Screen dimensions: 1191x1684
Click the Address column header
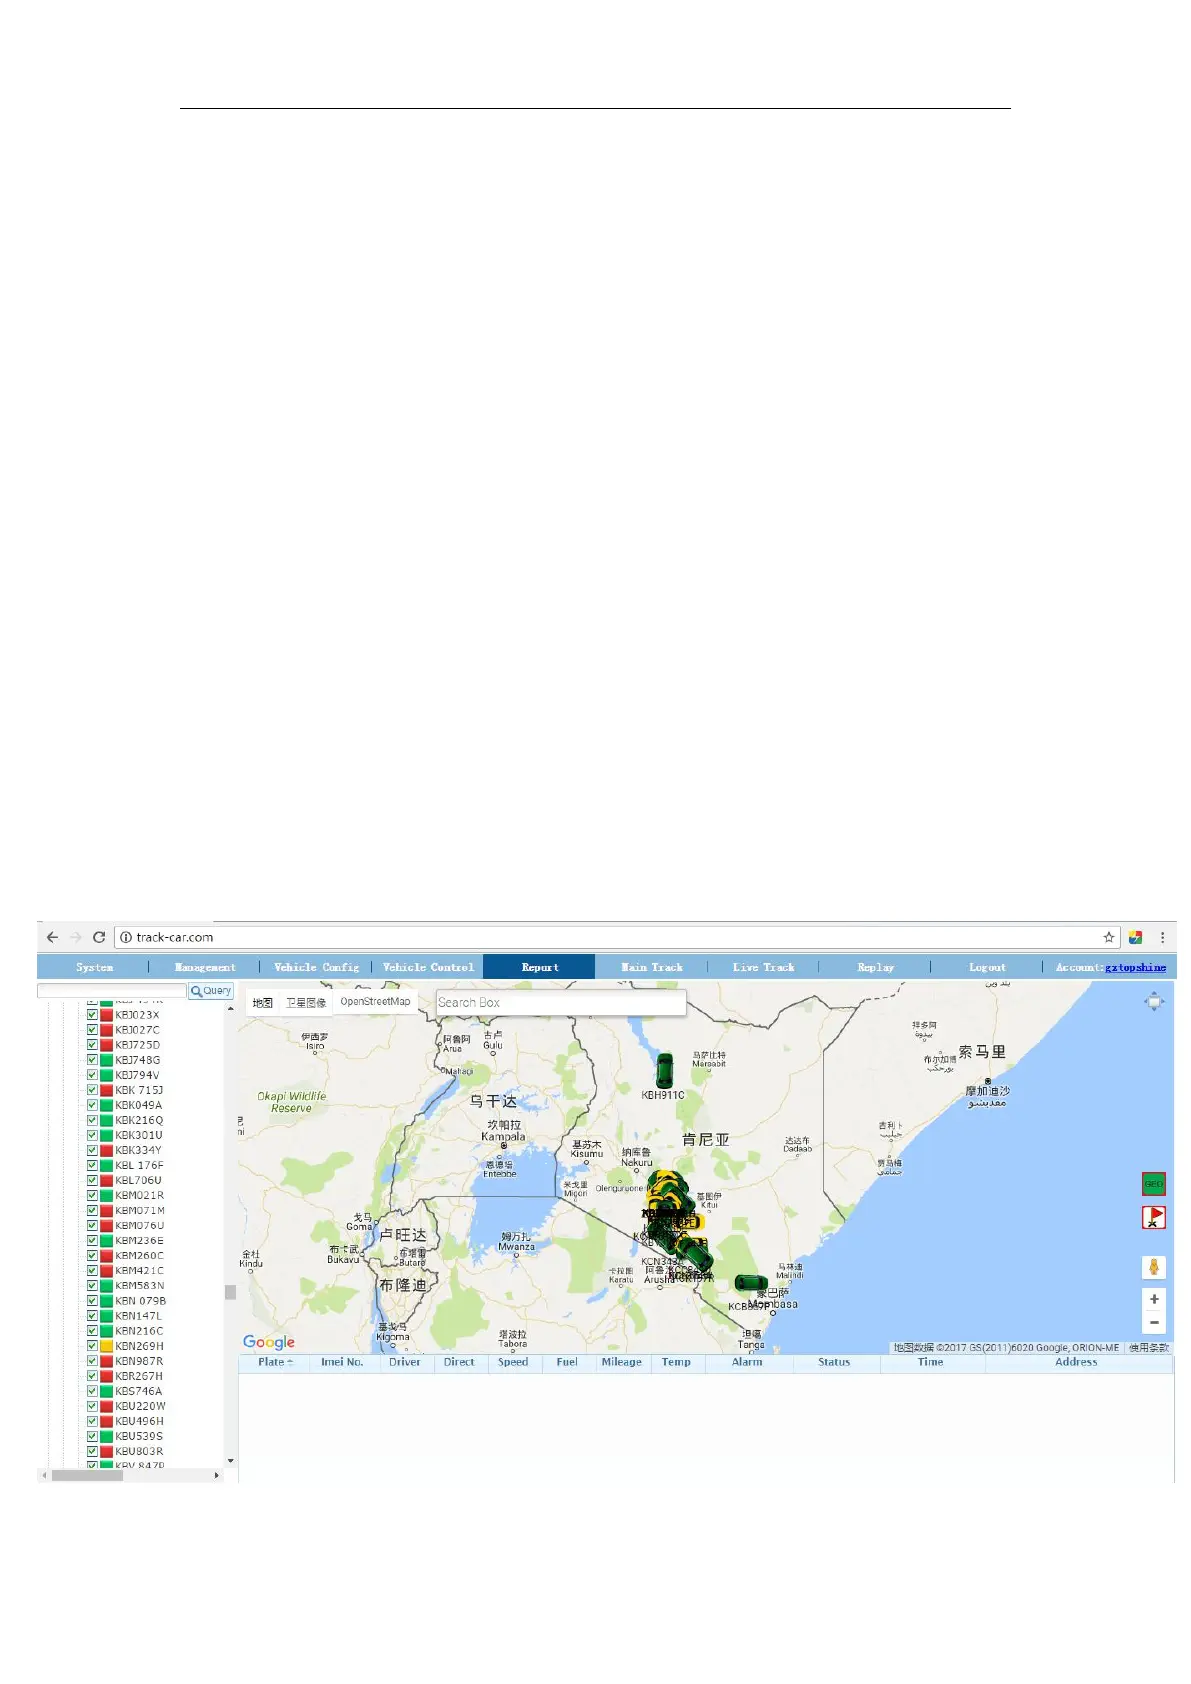(1076, 1362)
